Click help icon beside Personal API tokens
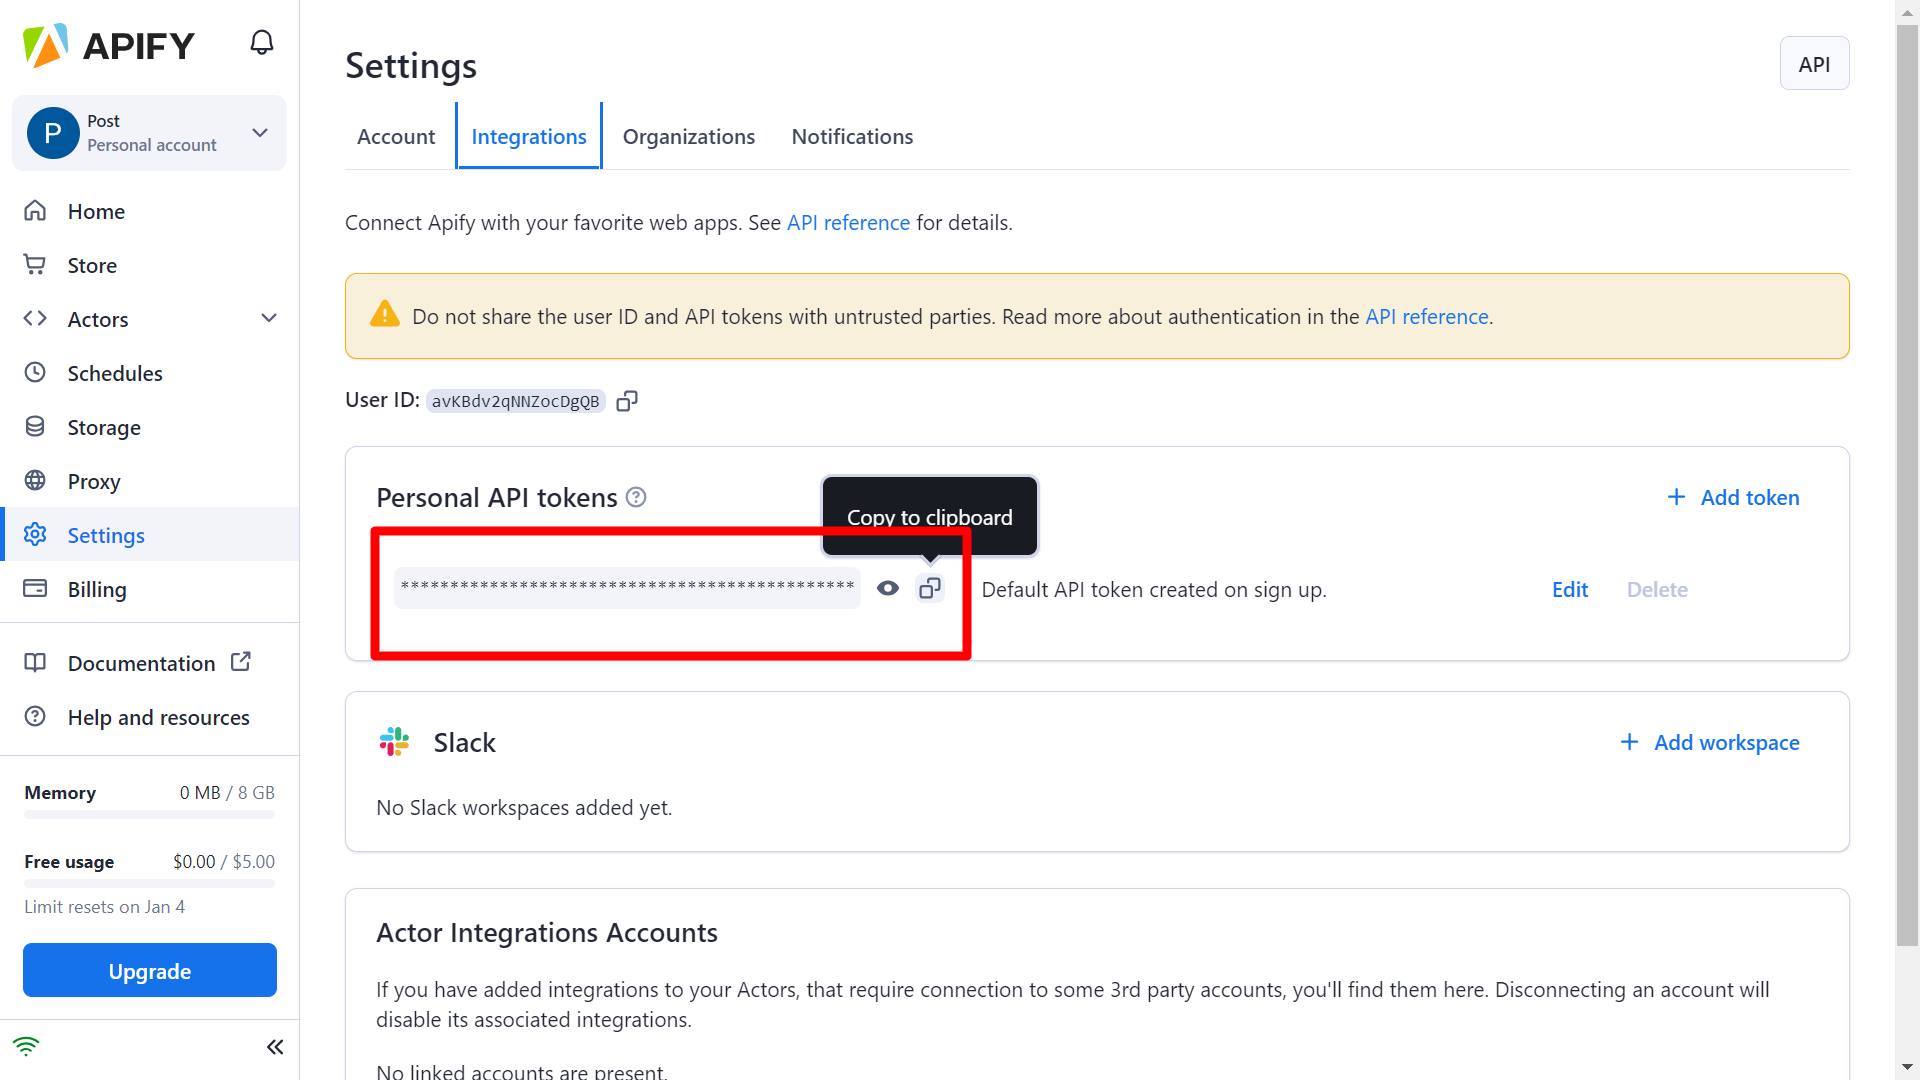 point(636,497)
